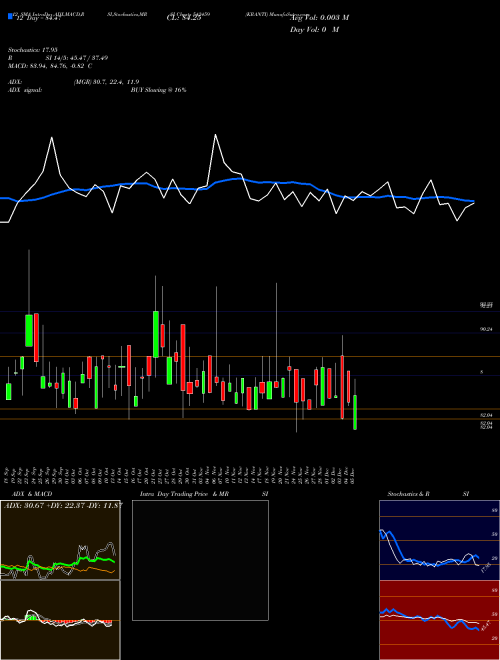Select the 'CL: 84.25' closing price text
Screen dimensions: 500x660
click(x=184, y=18)
